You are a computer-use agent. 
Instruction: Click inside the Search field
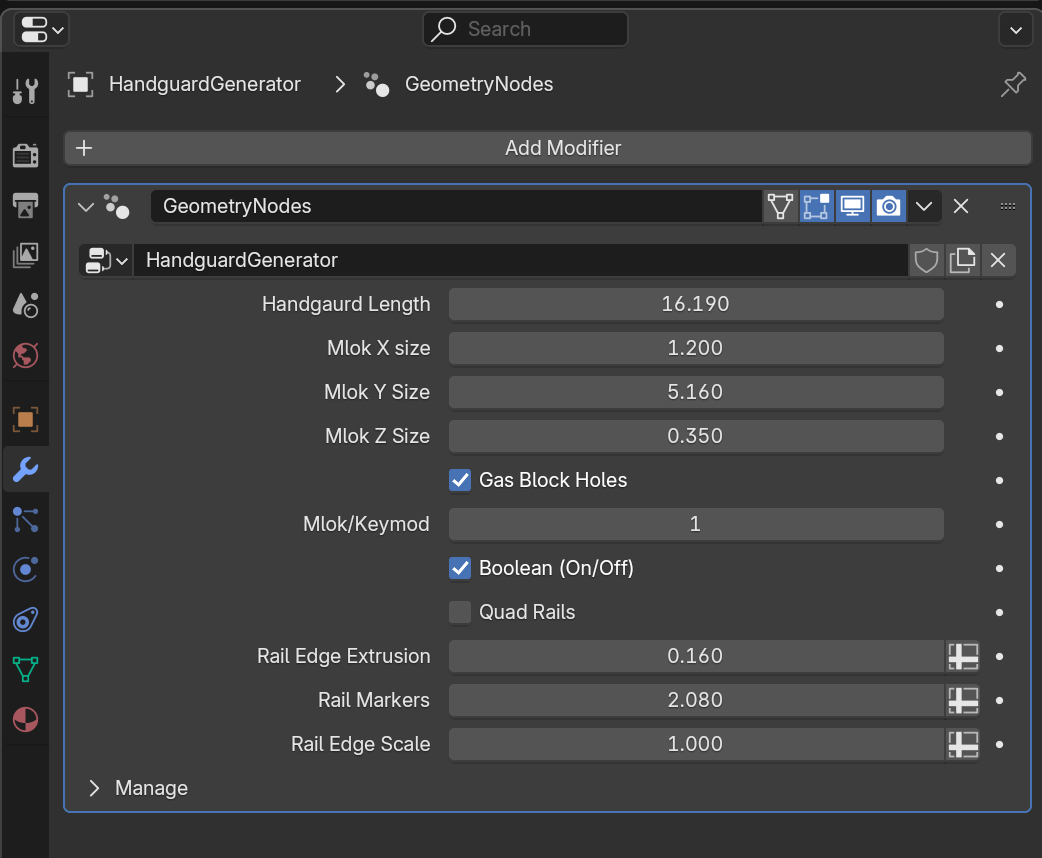click(525, 29)
